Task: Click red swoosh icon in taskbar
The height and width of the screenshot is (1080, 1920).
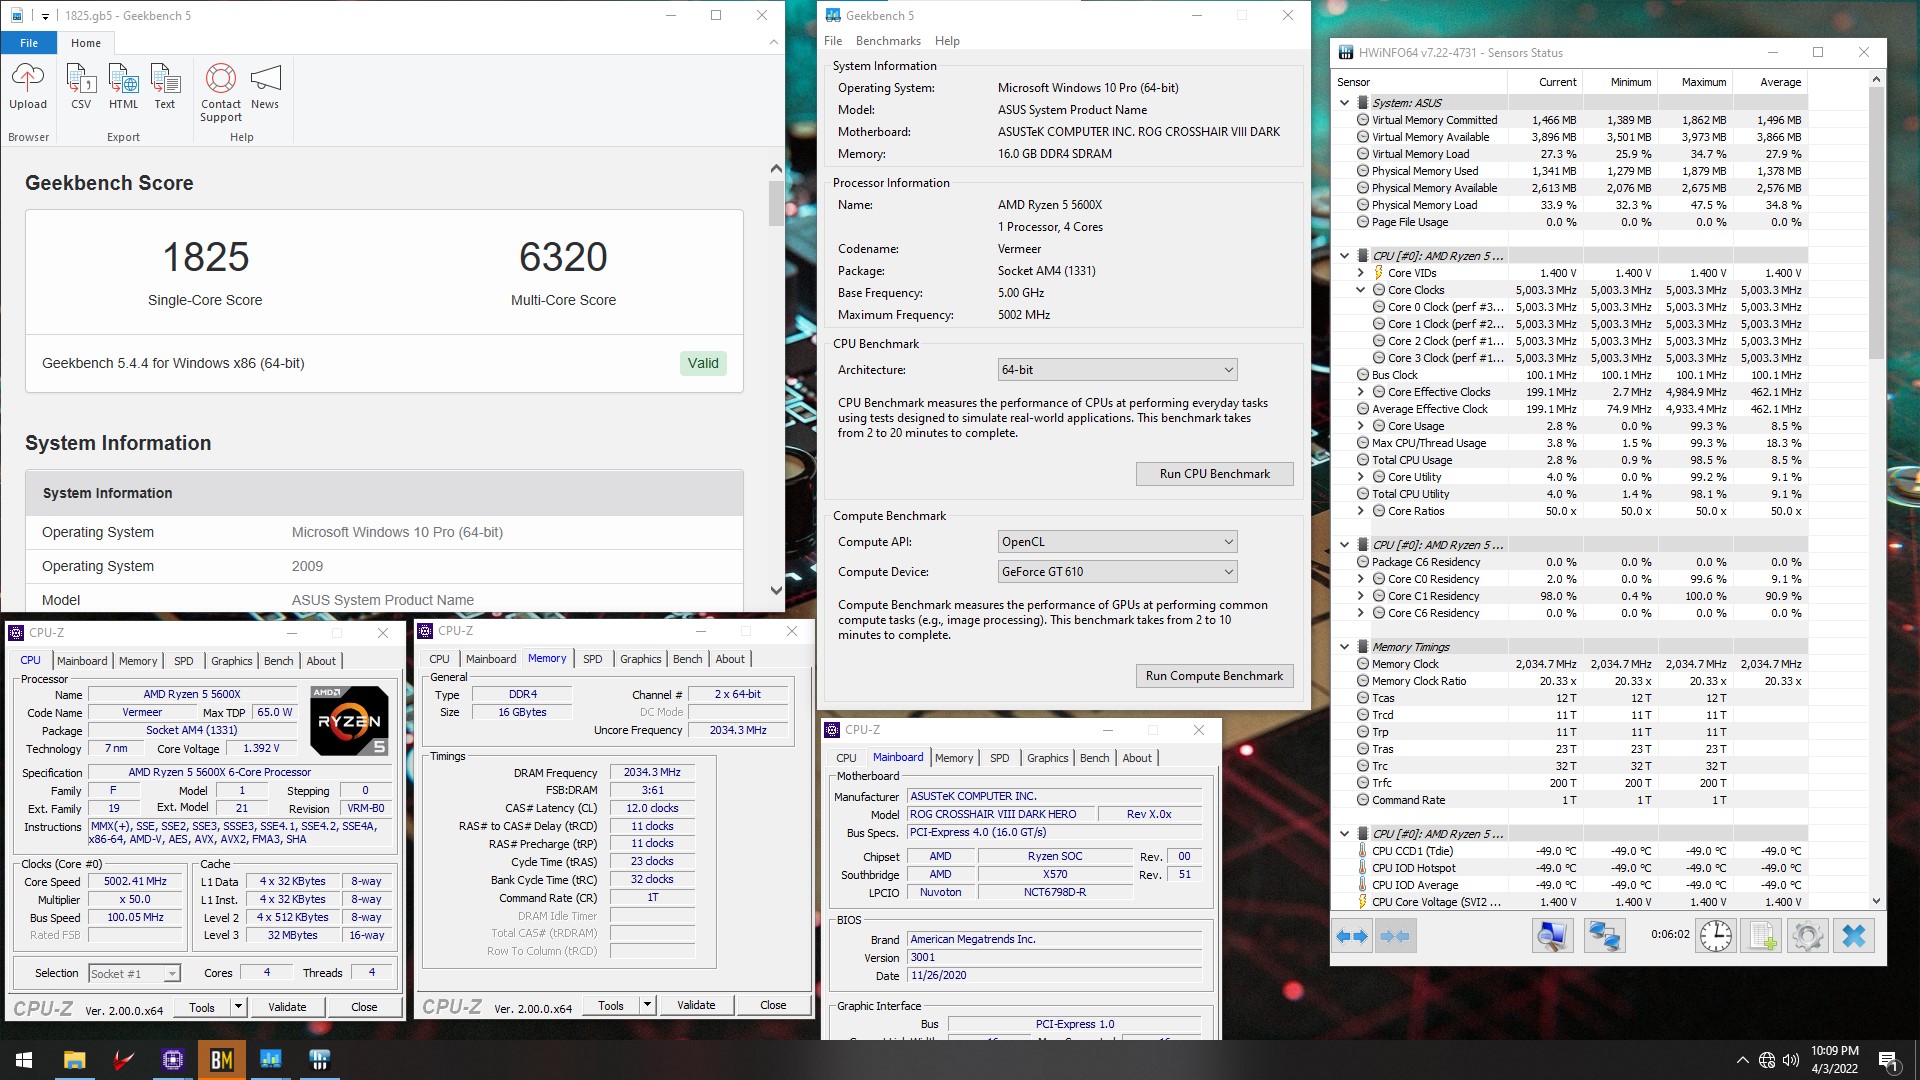Action: point(123,1060)
